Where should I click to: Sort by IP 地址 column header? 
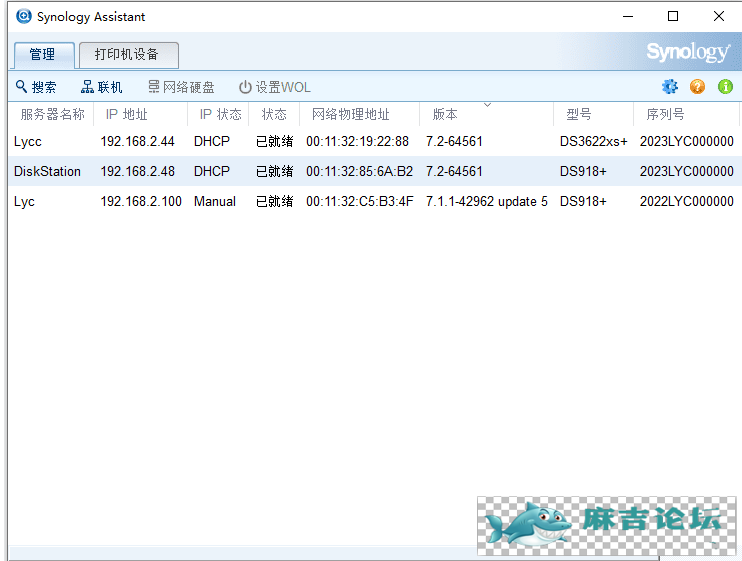coord(141,114)
